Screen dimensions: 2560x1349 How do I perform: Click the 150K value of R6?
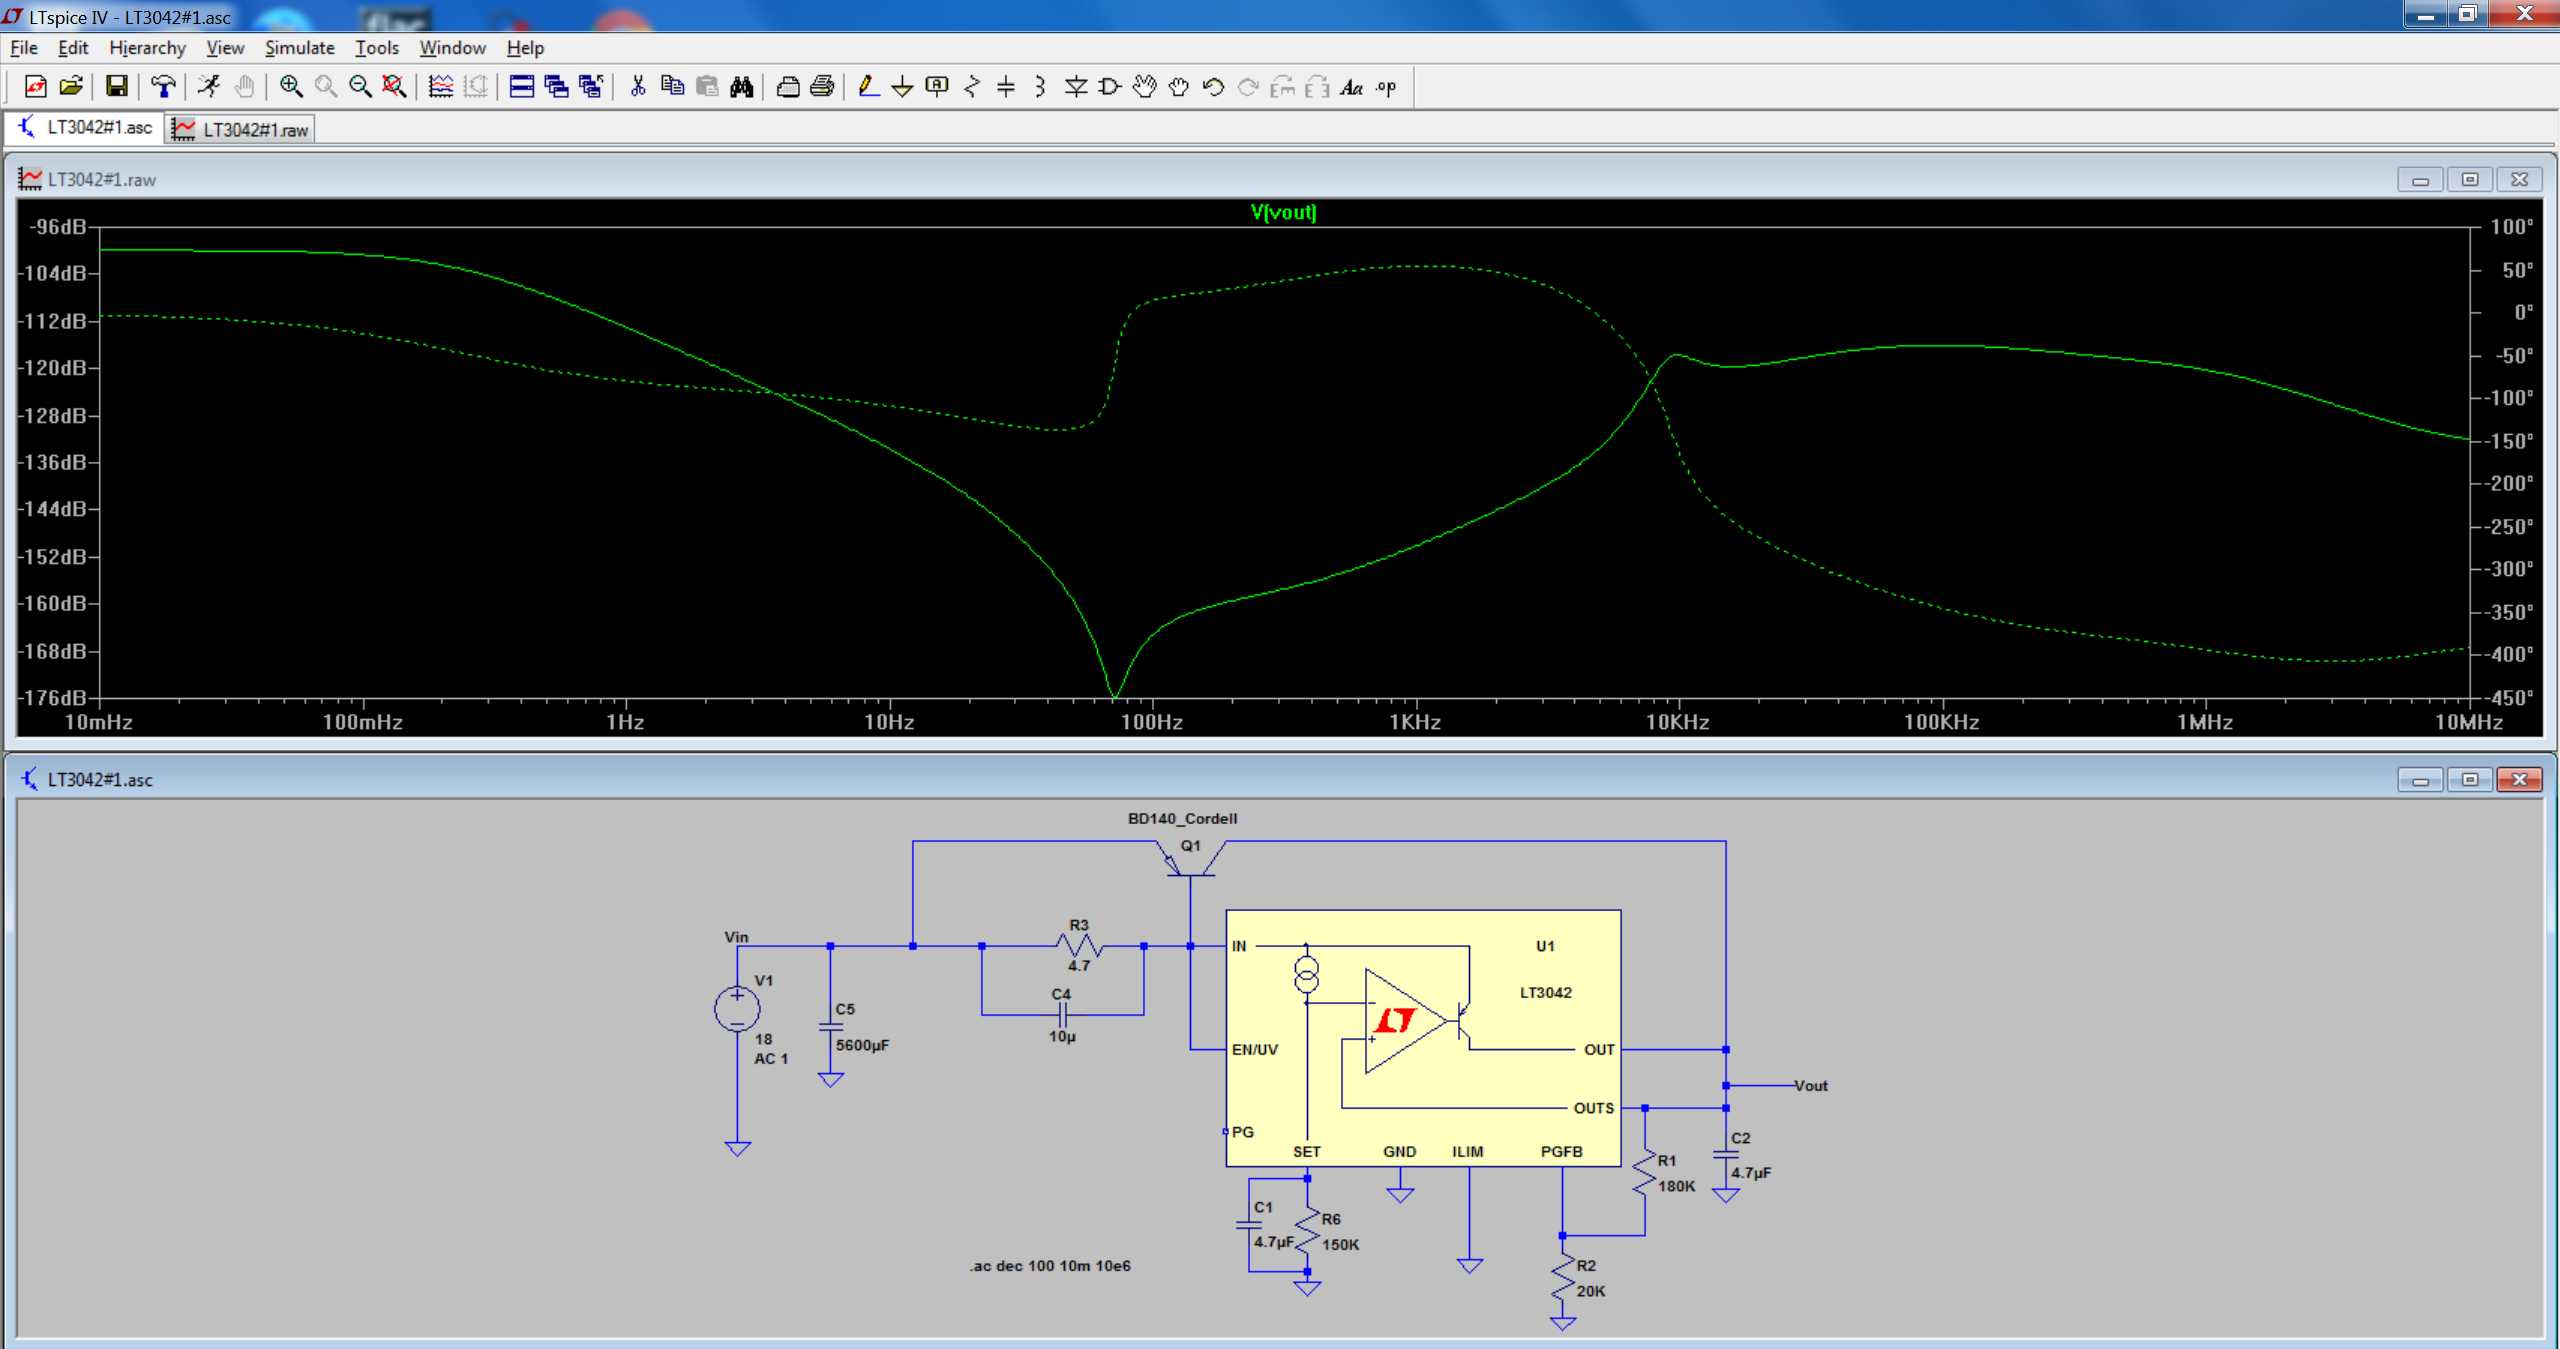1341,1244
